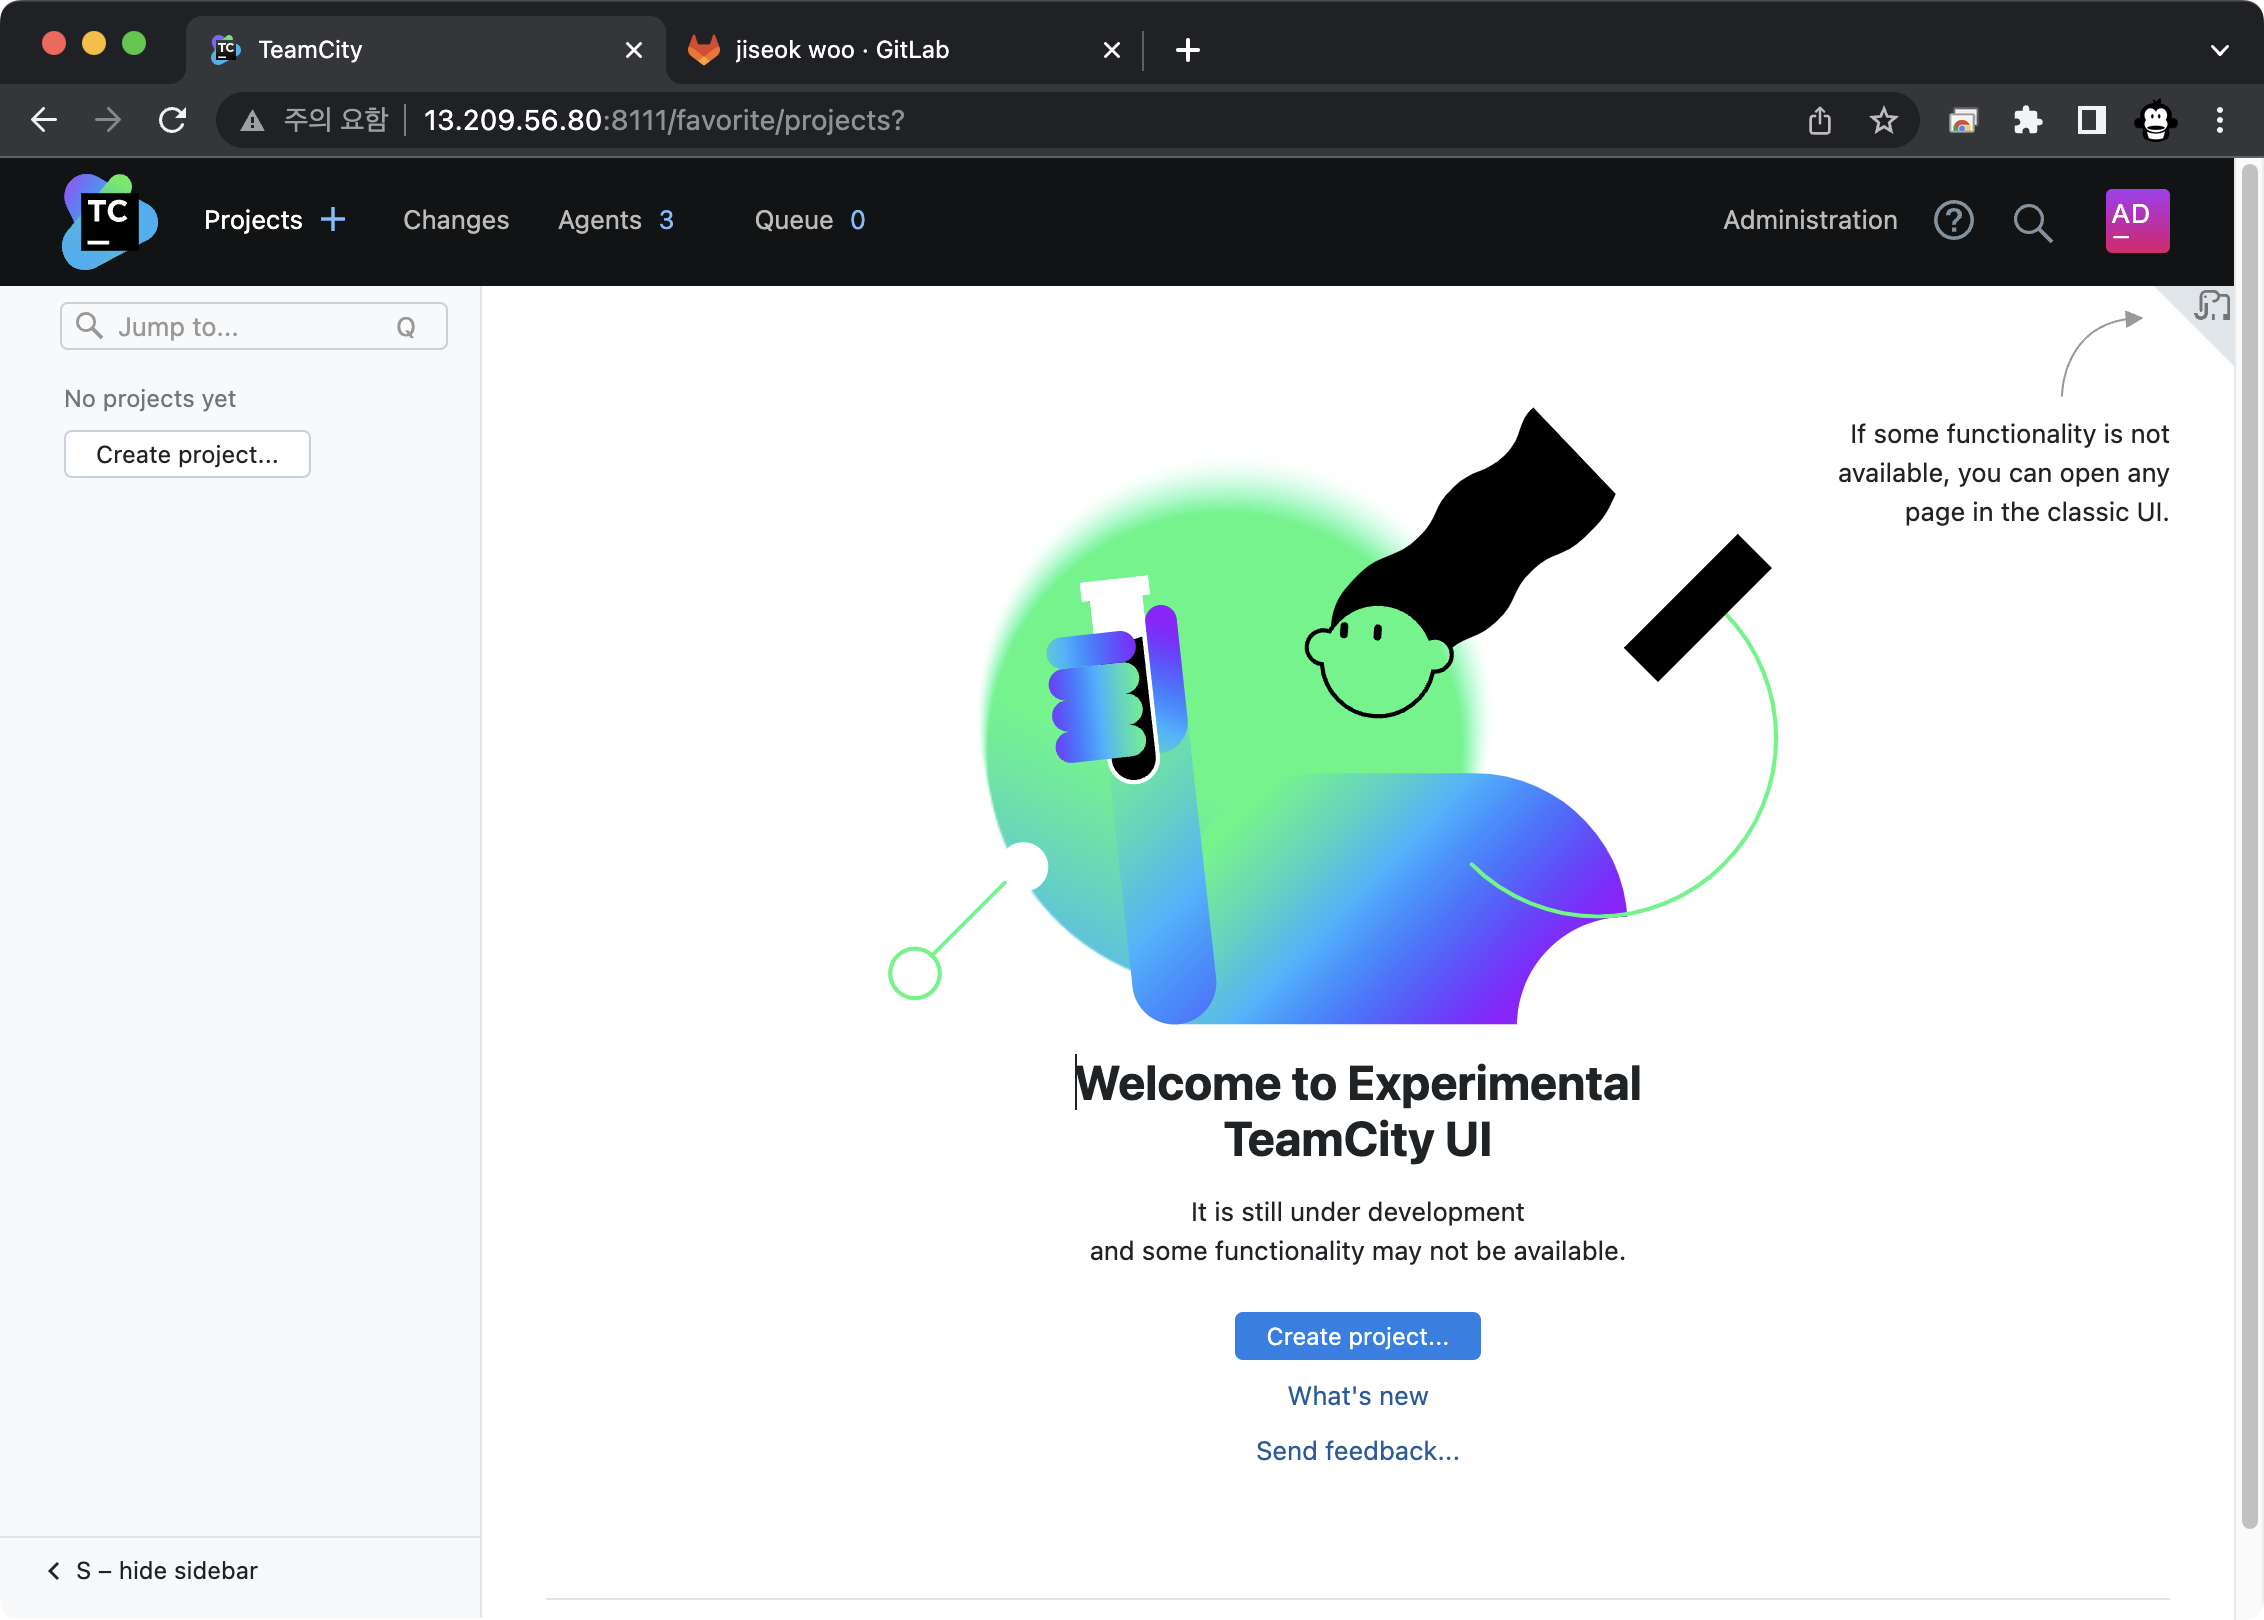Expand the tab search dropdown arrow
The width and height of the screenshot is (2264, 1620).
(x=2219, y=50)
